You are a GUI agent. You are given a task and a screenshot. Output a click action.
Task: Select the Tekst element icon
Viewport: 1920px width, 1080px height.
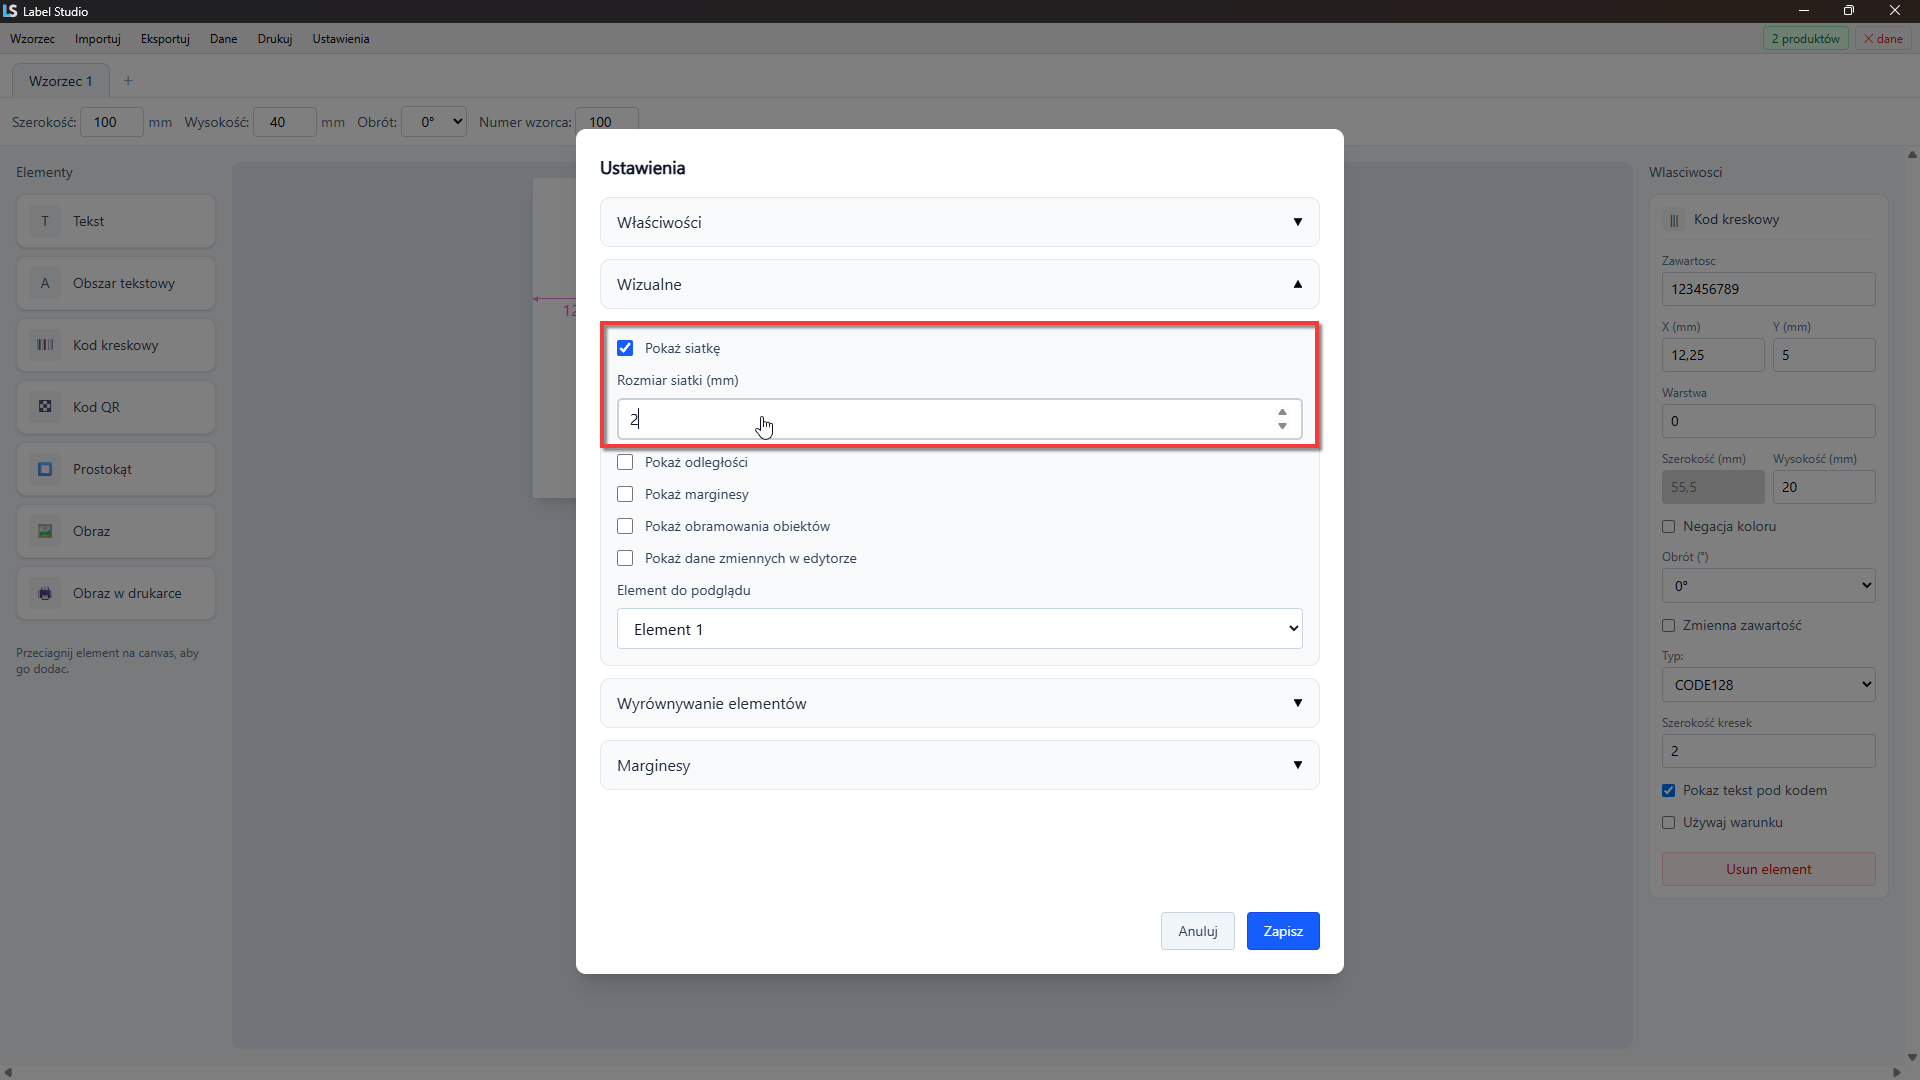coord(45,221)
